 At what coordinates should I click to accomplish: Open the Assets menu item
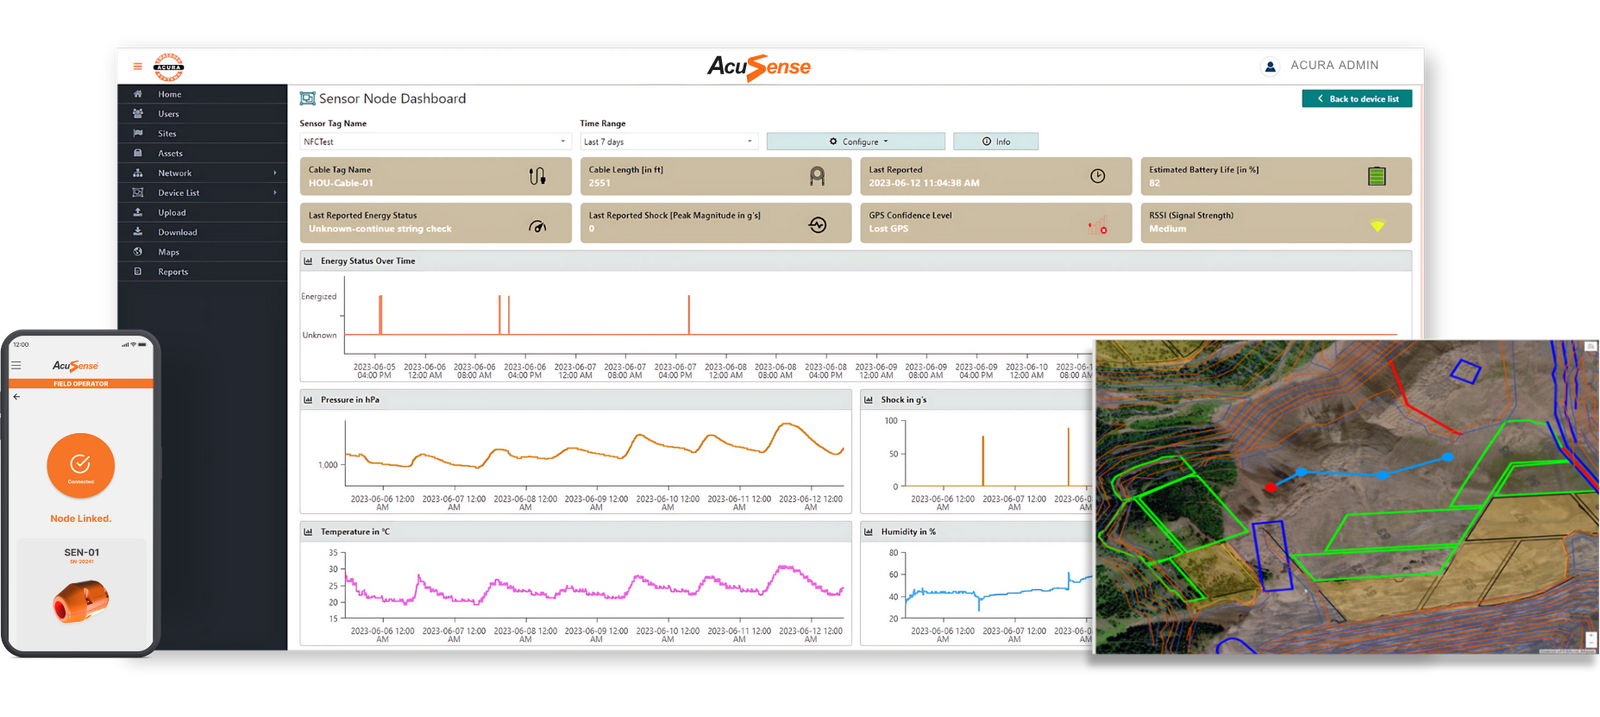coord(203,153)
